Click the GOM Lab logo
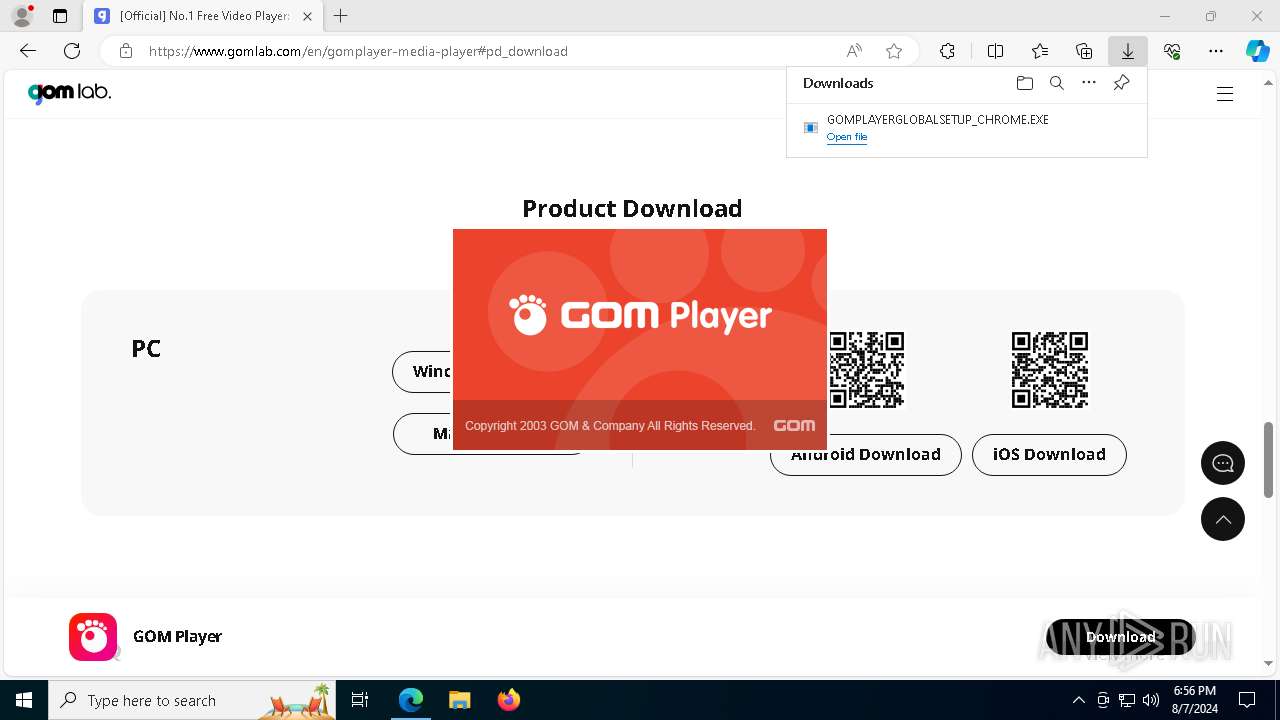 click(x=69, y=92)
